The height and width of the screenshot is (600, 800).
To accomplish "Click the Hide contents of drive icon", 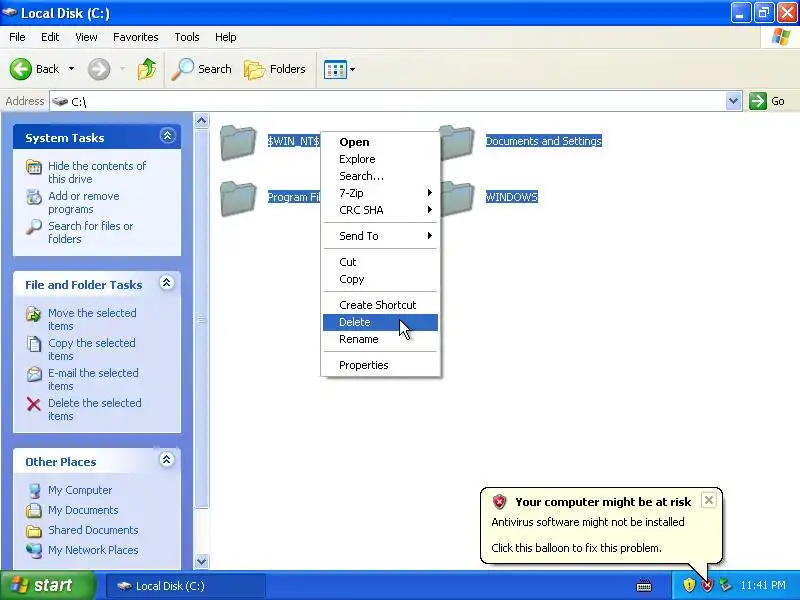I will pos(34,167).
